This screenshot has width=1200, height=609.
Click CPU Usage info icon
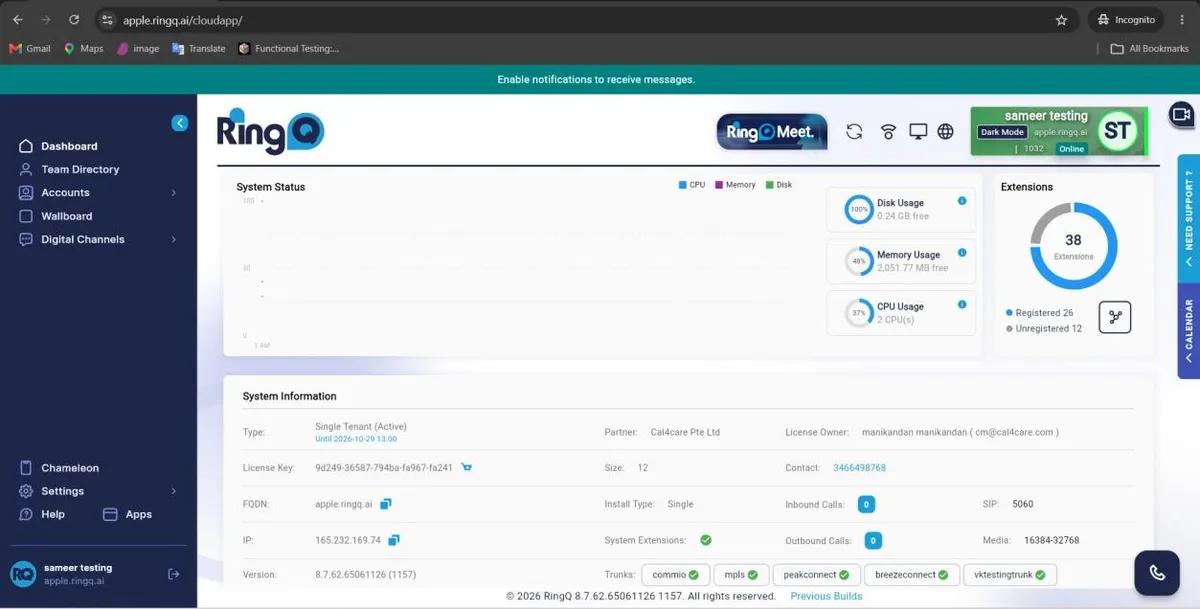tap(962, 305)
